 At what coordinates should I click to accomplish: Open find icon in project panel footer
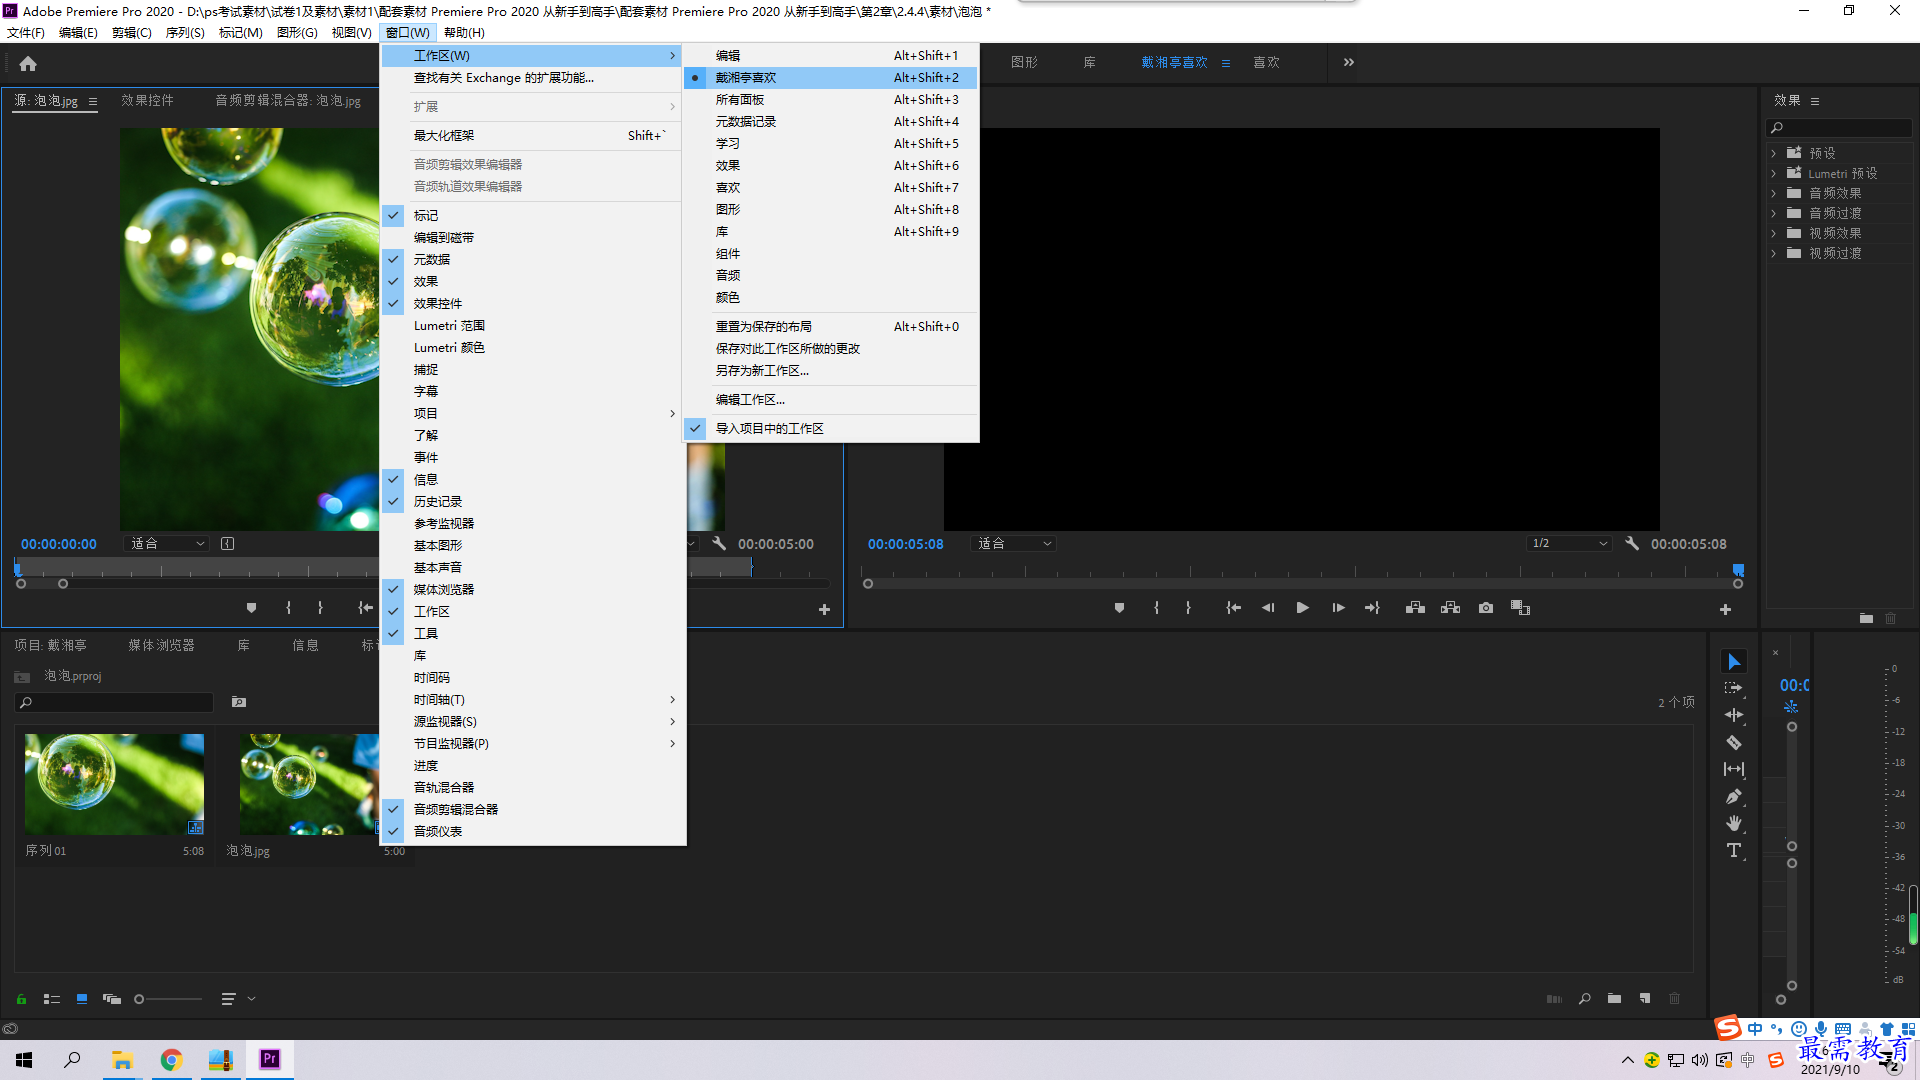[1585, 999]
